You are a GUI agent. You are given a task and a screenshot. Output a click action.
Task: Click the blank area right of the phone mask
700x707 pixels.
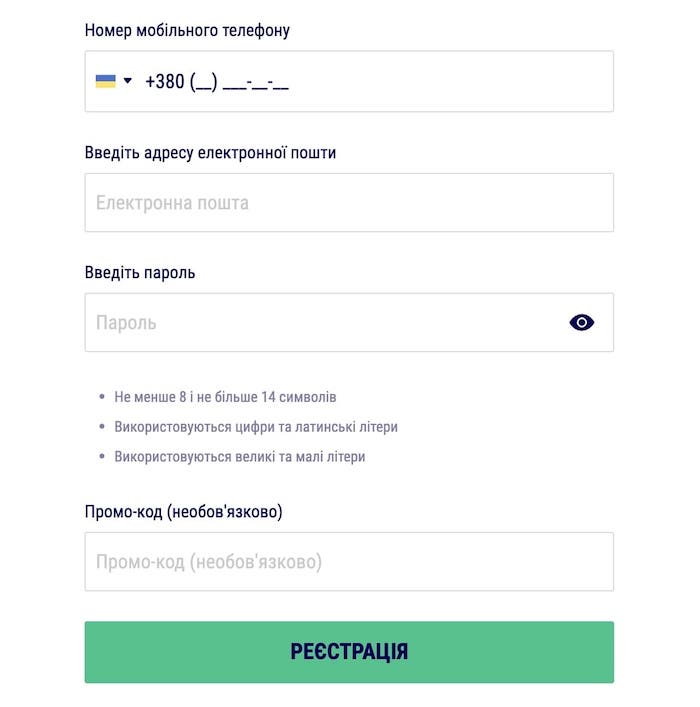[450, 82]
